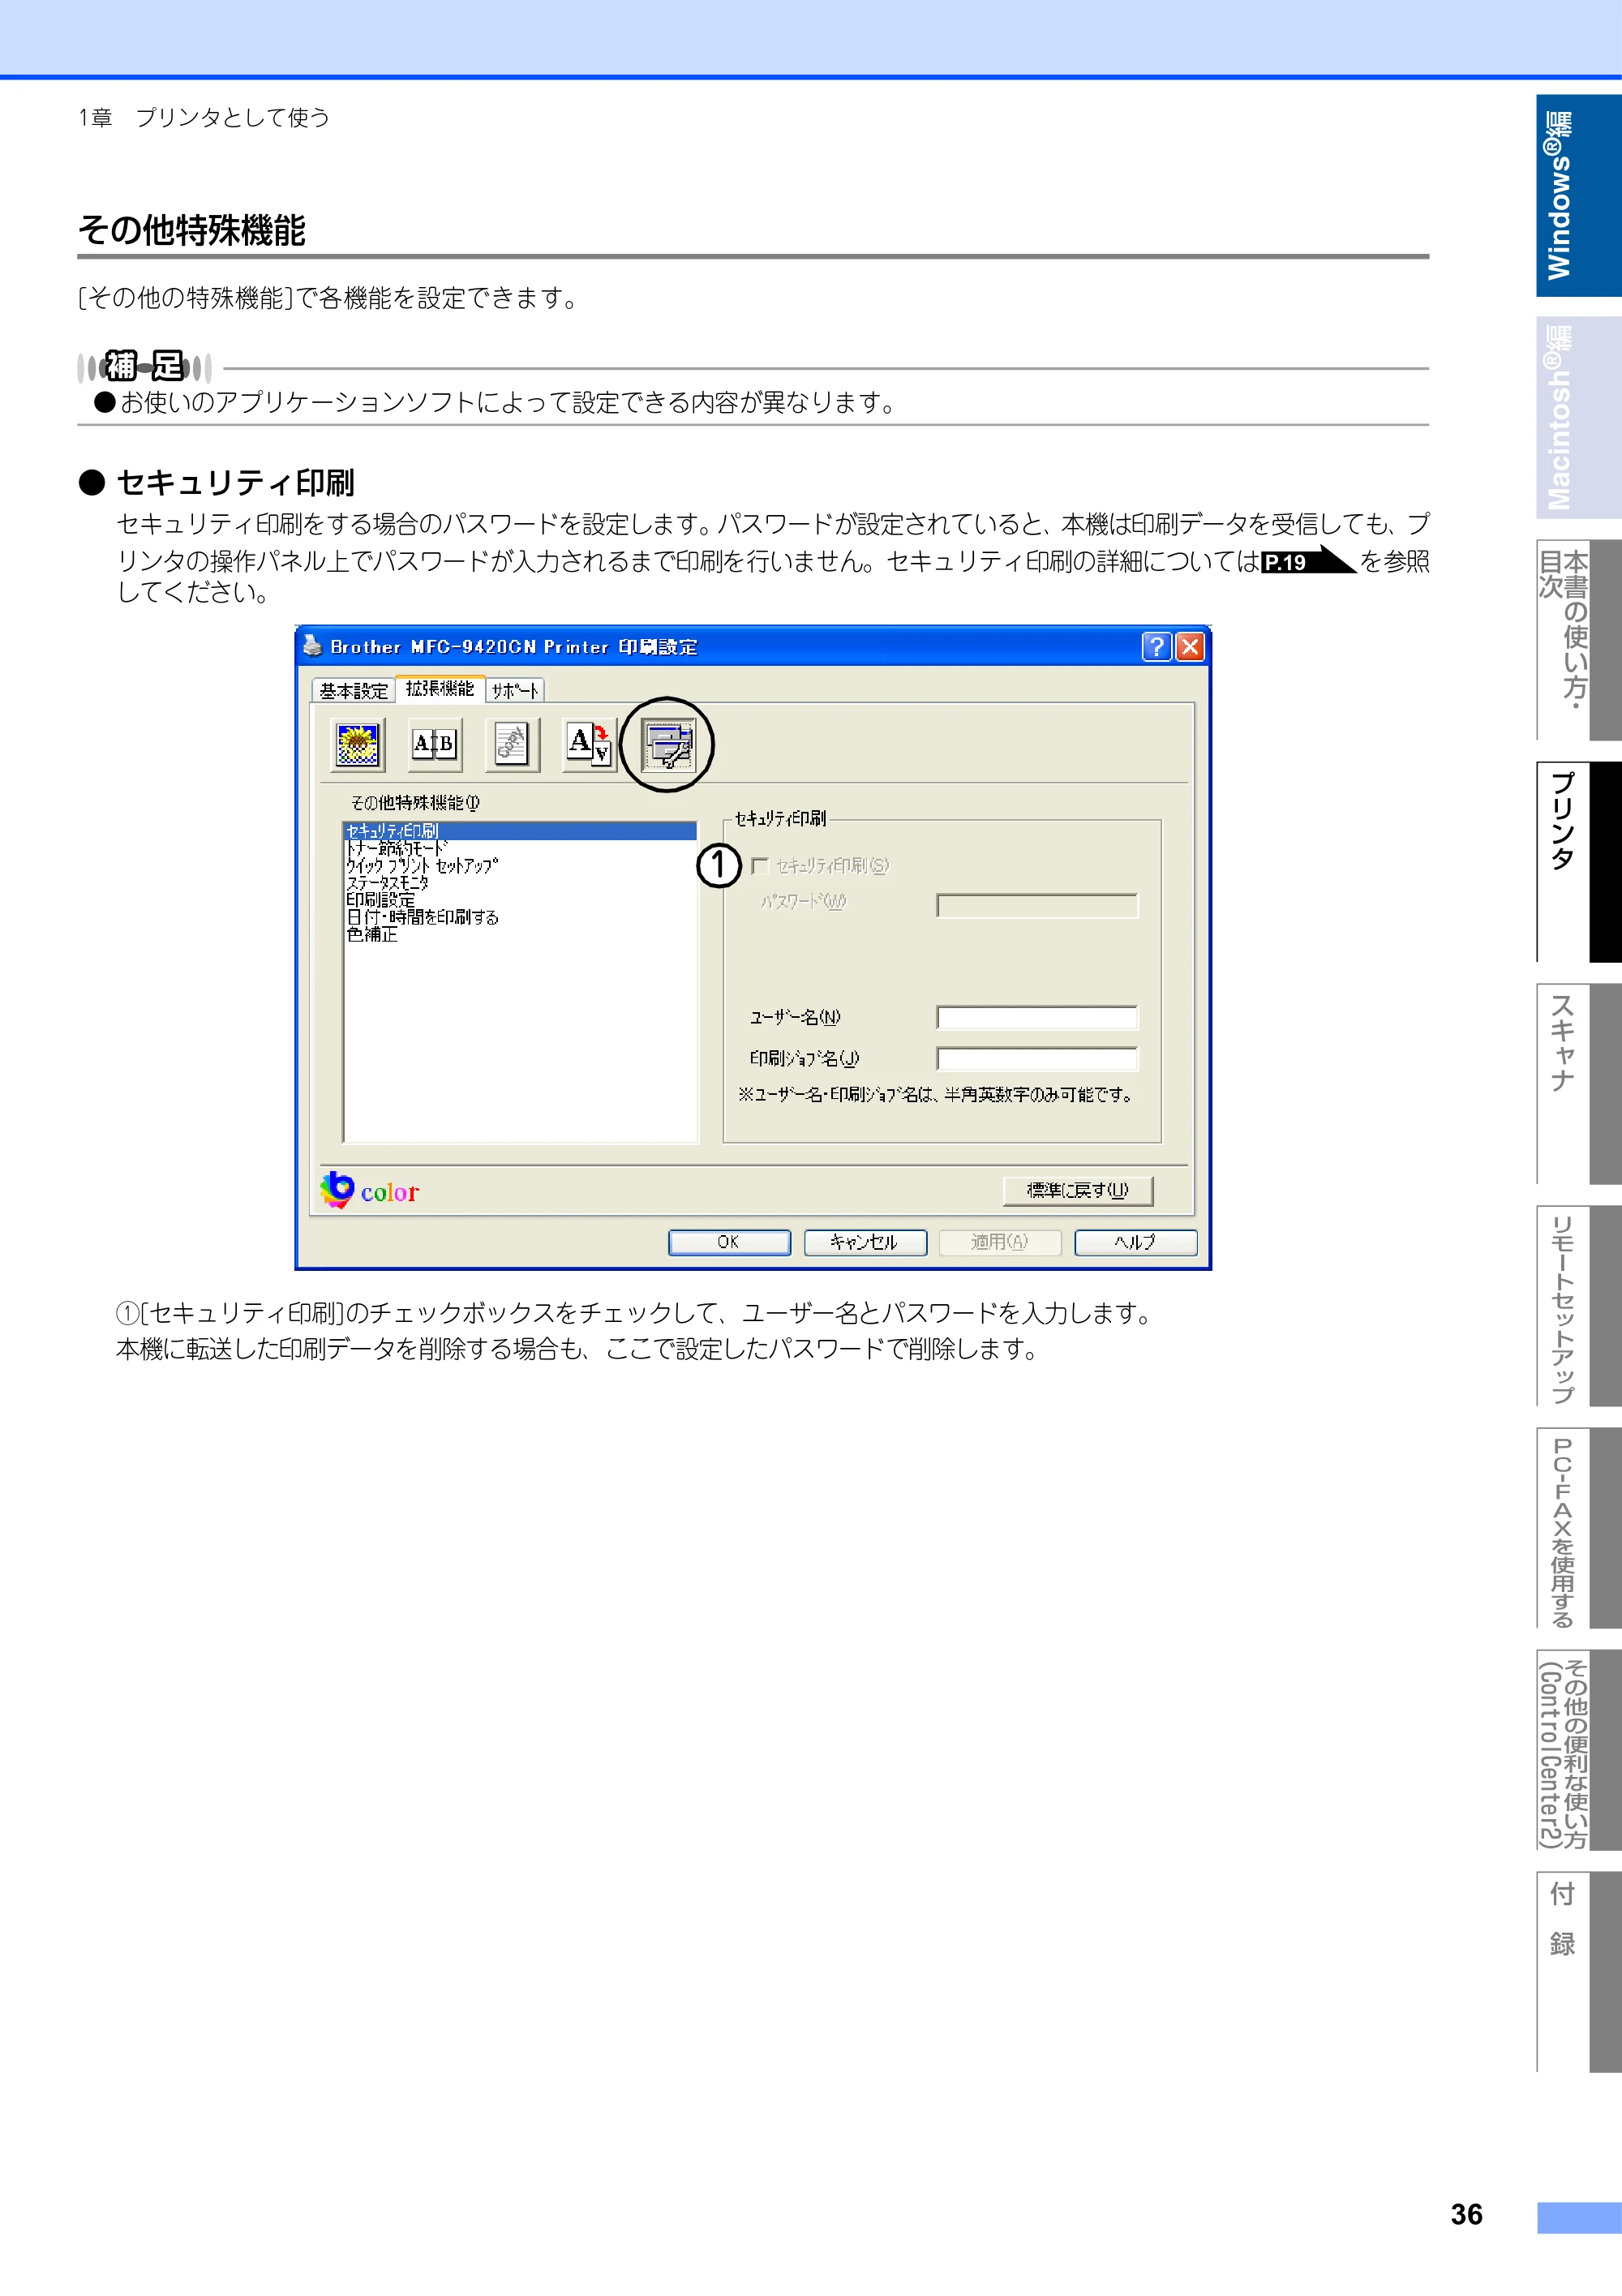Click the 印刷ジョブ名 input field
This screenshot has width=1622, height=2296.
[x=1037, y=1059]
